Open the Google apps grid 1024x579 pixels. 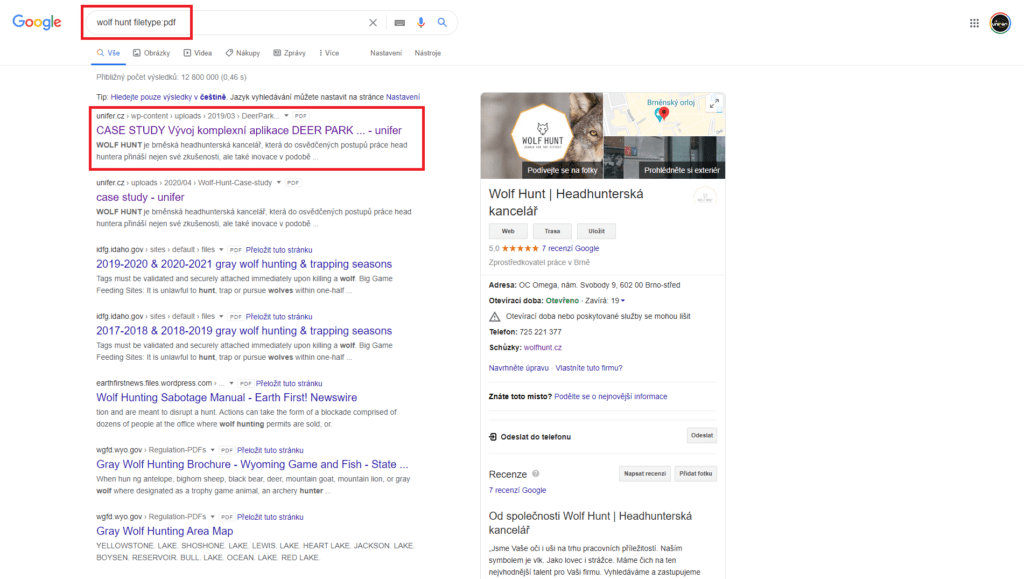coord(974,23)
